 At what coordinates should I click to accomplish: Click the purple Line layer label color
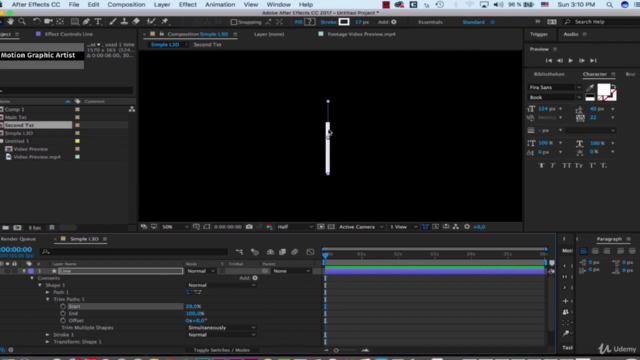point(31,271)
